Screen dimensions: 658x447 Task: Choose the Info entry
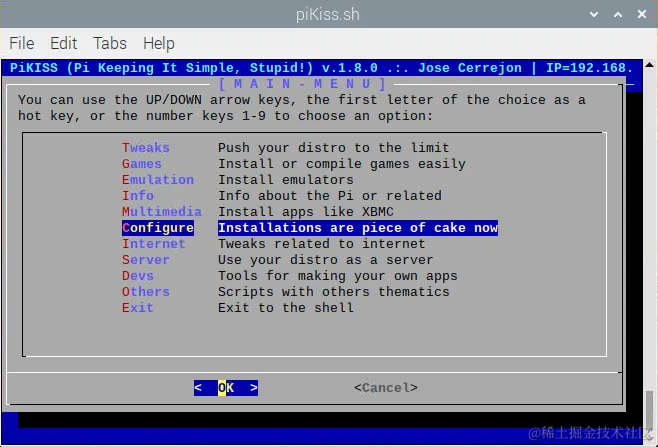(x=138, y=196)
